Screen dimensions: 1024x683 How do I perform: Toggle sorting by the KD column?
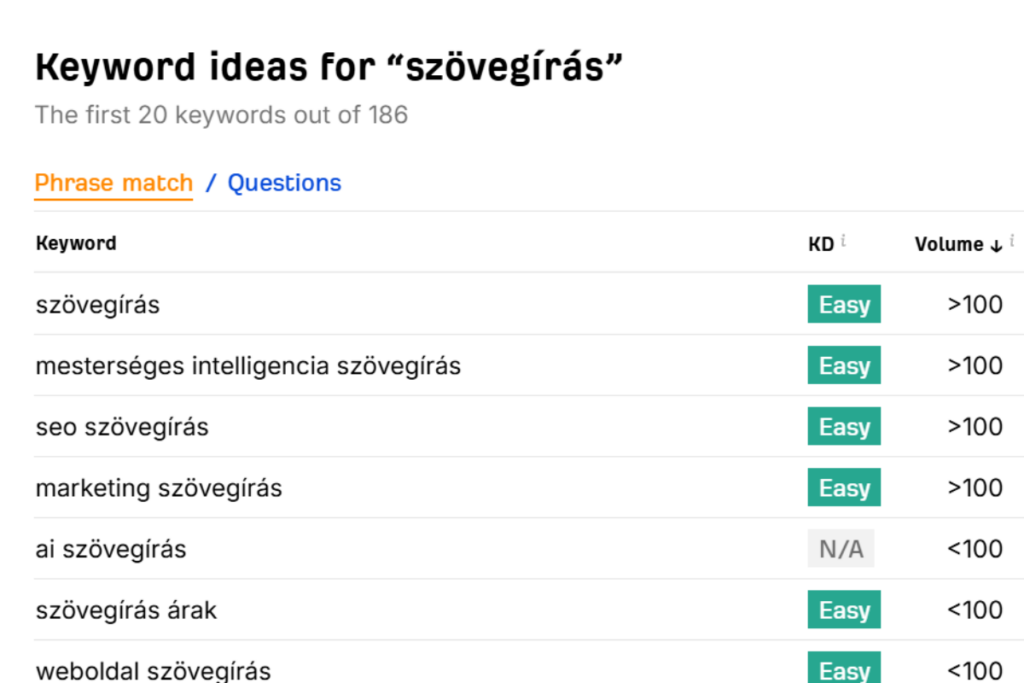pyautogui.click(x=818, y=243)
